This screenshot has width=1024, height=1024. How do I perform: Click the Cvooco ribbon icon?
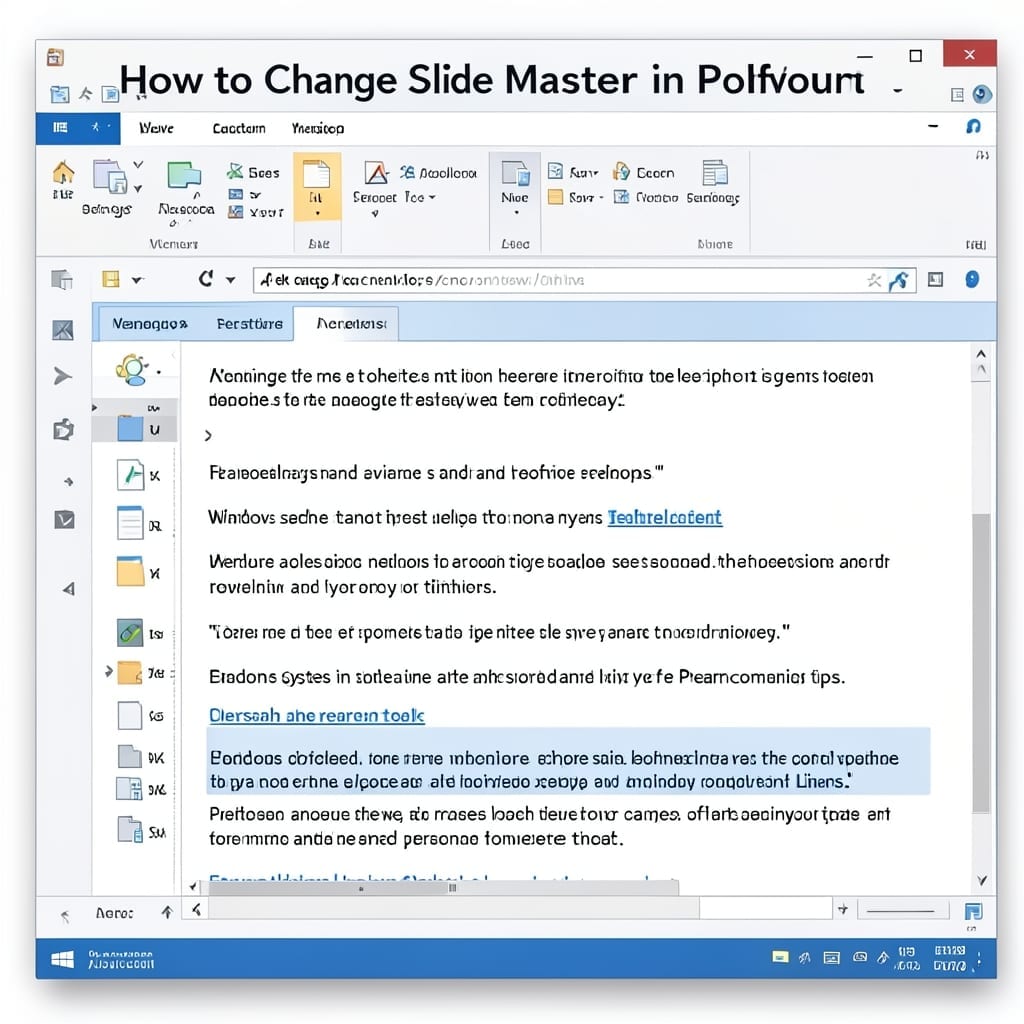tap(621, 197)
